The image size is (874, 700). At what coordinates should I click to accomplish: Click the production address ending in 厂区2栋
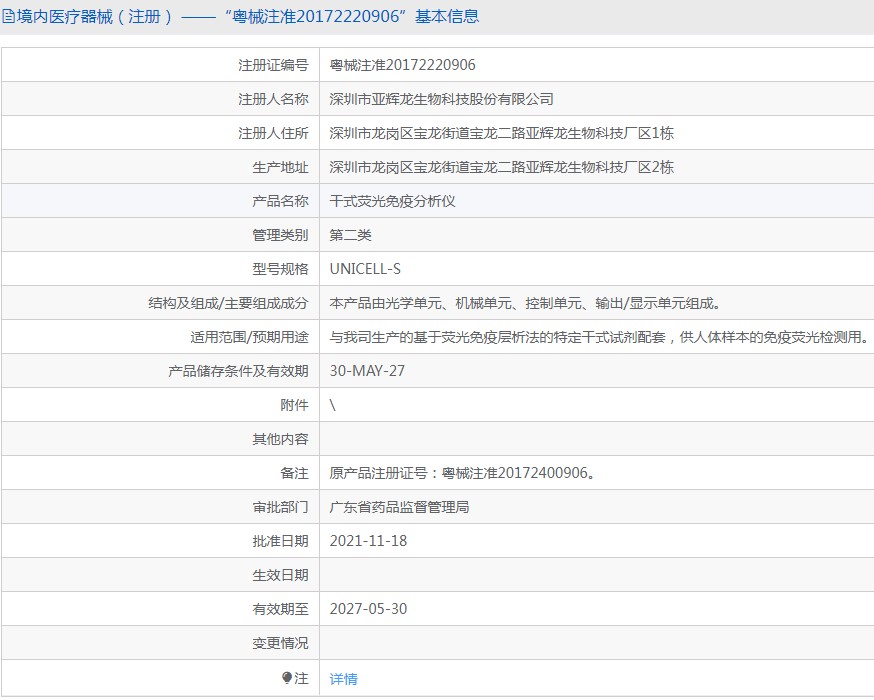(501, 167)
